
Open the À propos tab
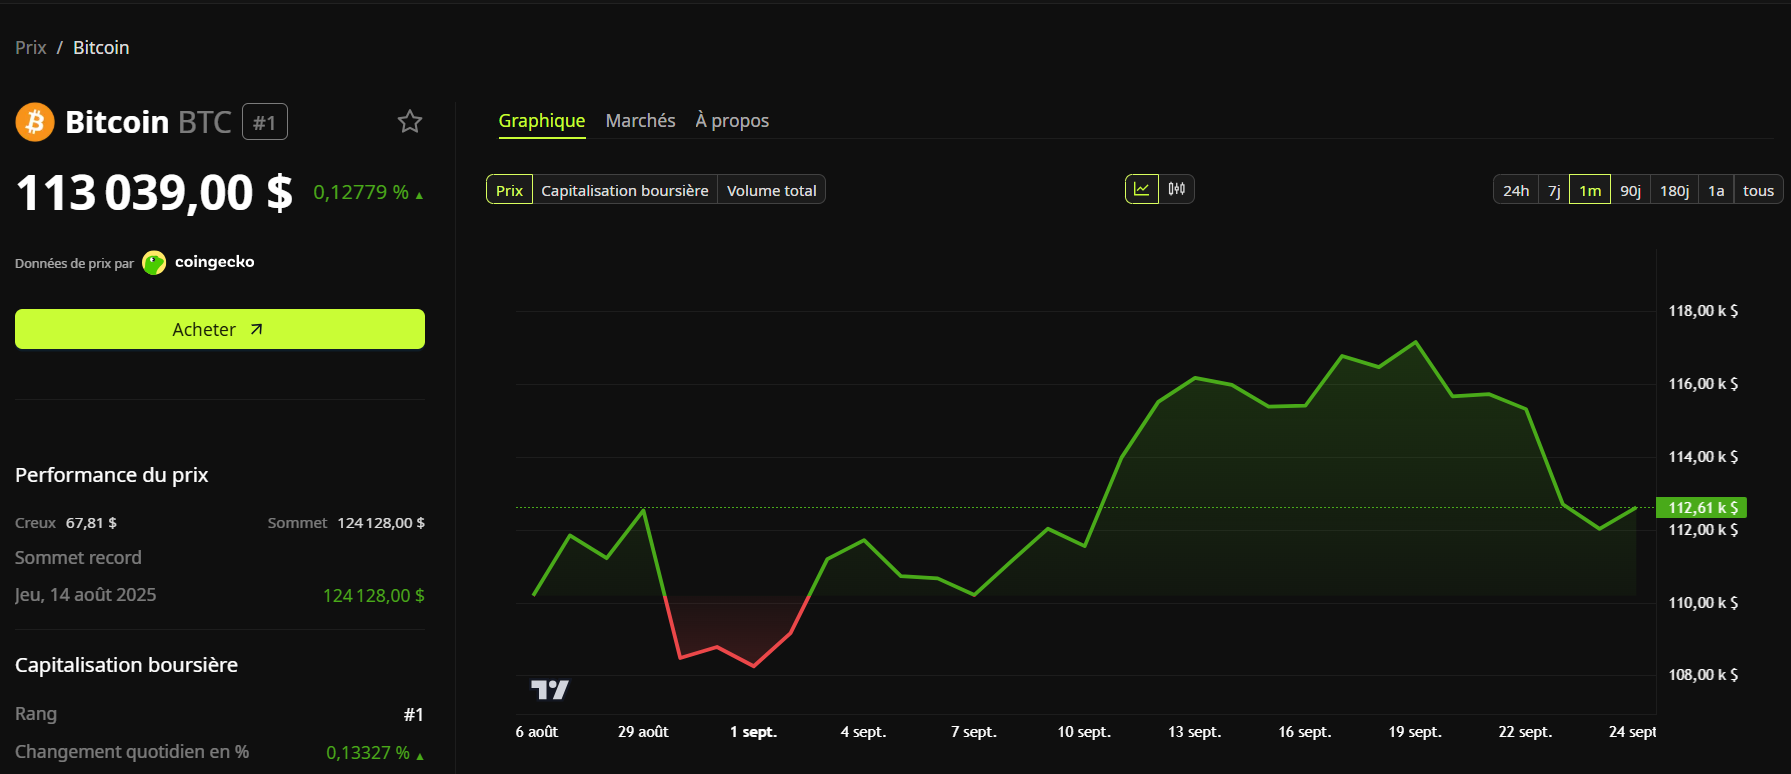pos(733,121)
